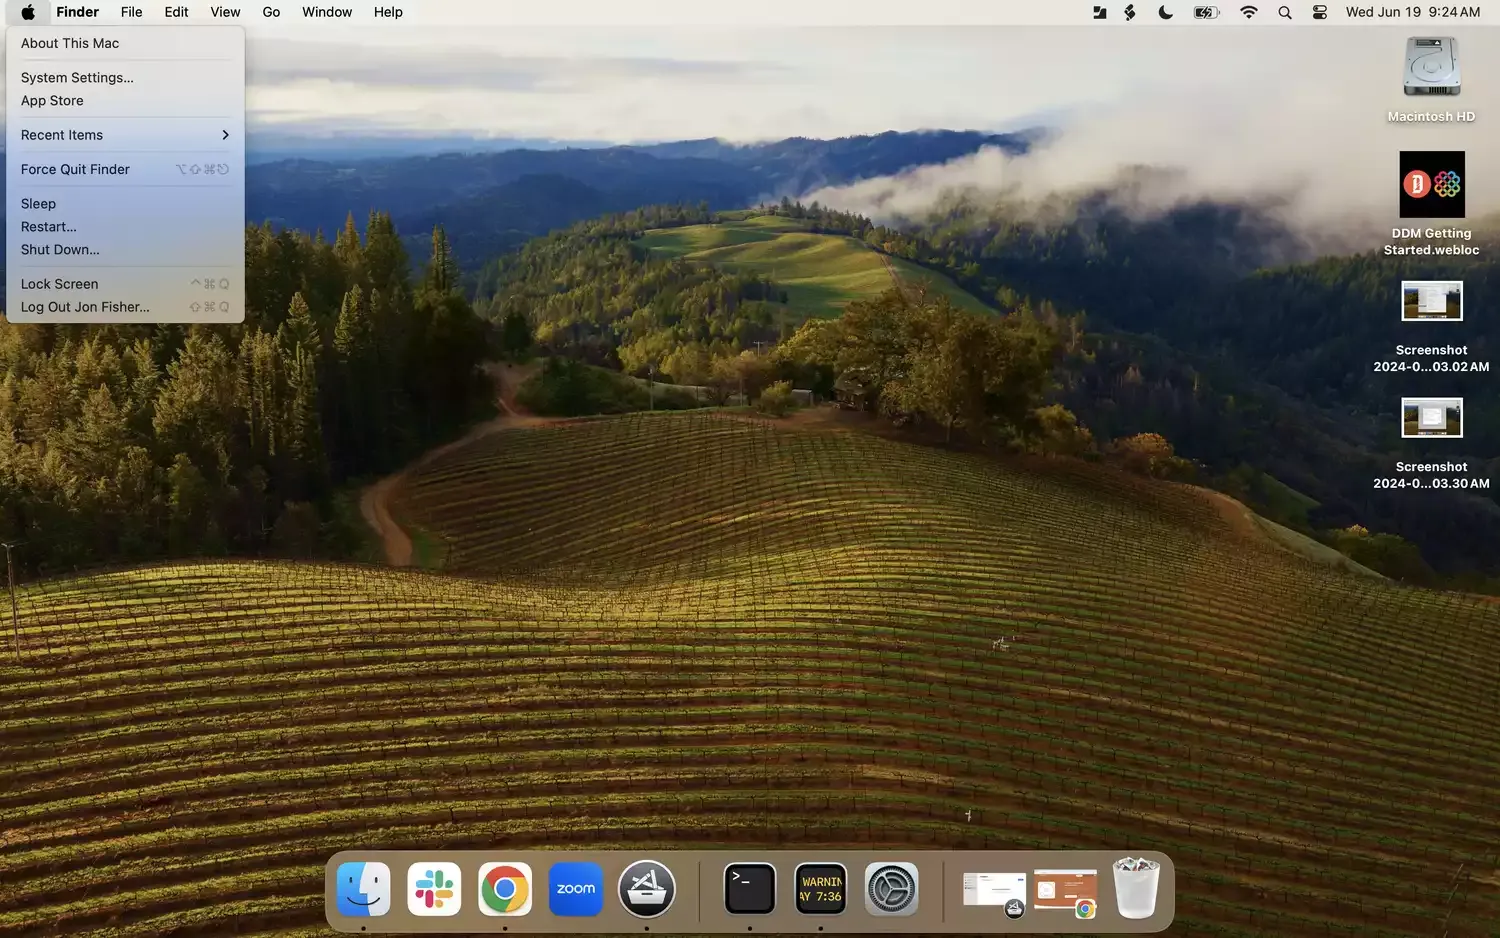Select About This Mac
This screenshot has height=938, width=1500.
point(69,43)
